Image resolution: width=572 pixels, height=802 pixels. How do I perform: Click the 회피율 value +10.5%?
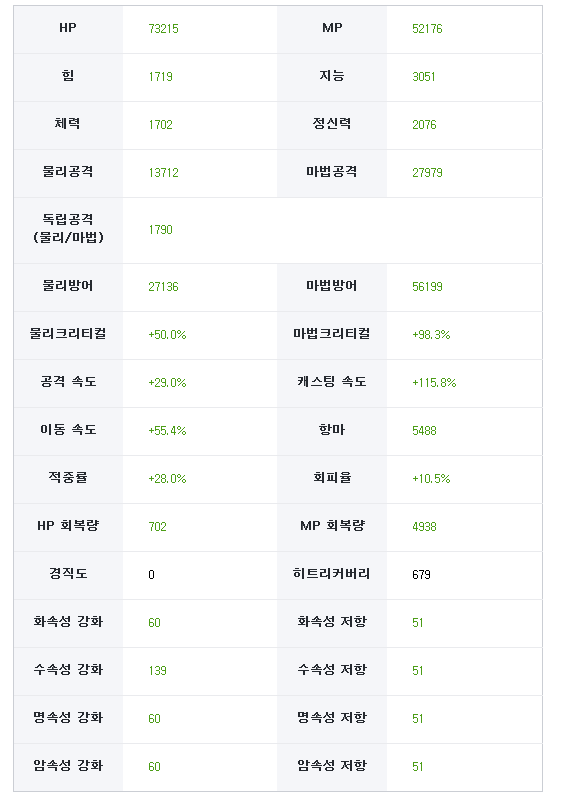click(431, 479)
